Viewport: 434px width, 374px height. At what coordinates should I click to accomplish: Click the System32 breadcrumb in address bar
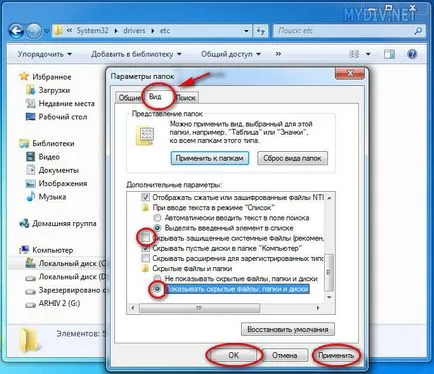pyautogui.click(x=92, y=31)
